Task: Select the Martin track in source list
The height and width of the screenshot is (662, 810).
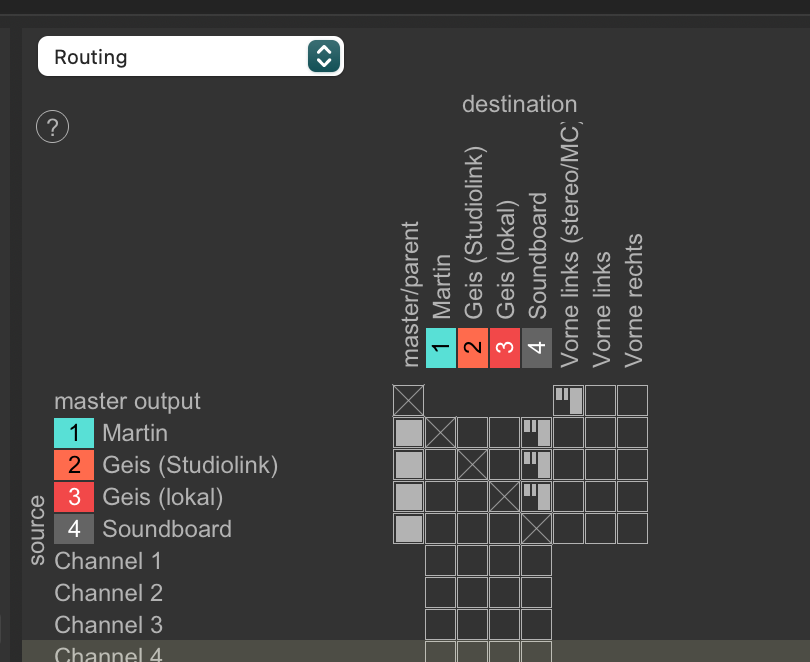Action: 135,433
